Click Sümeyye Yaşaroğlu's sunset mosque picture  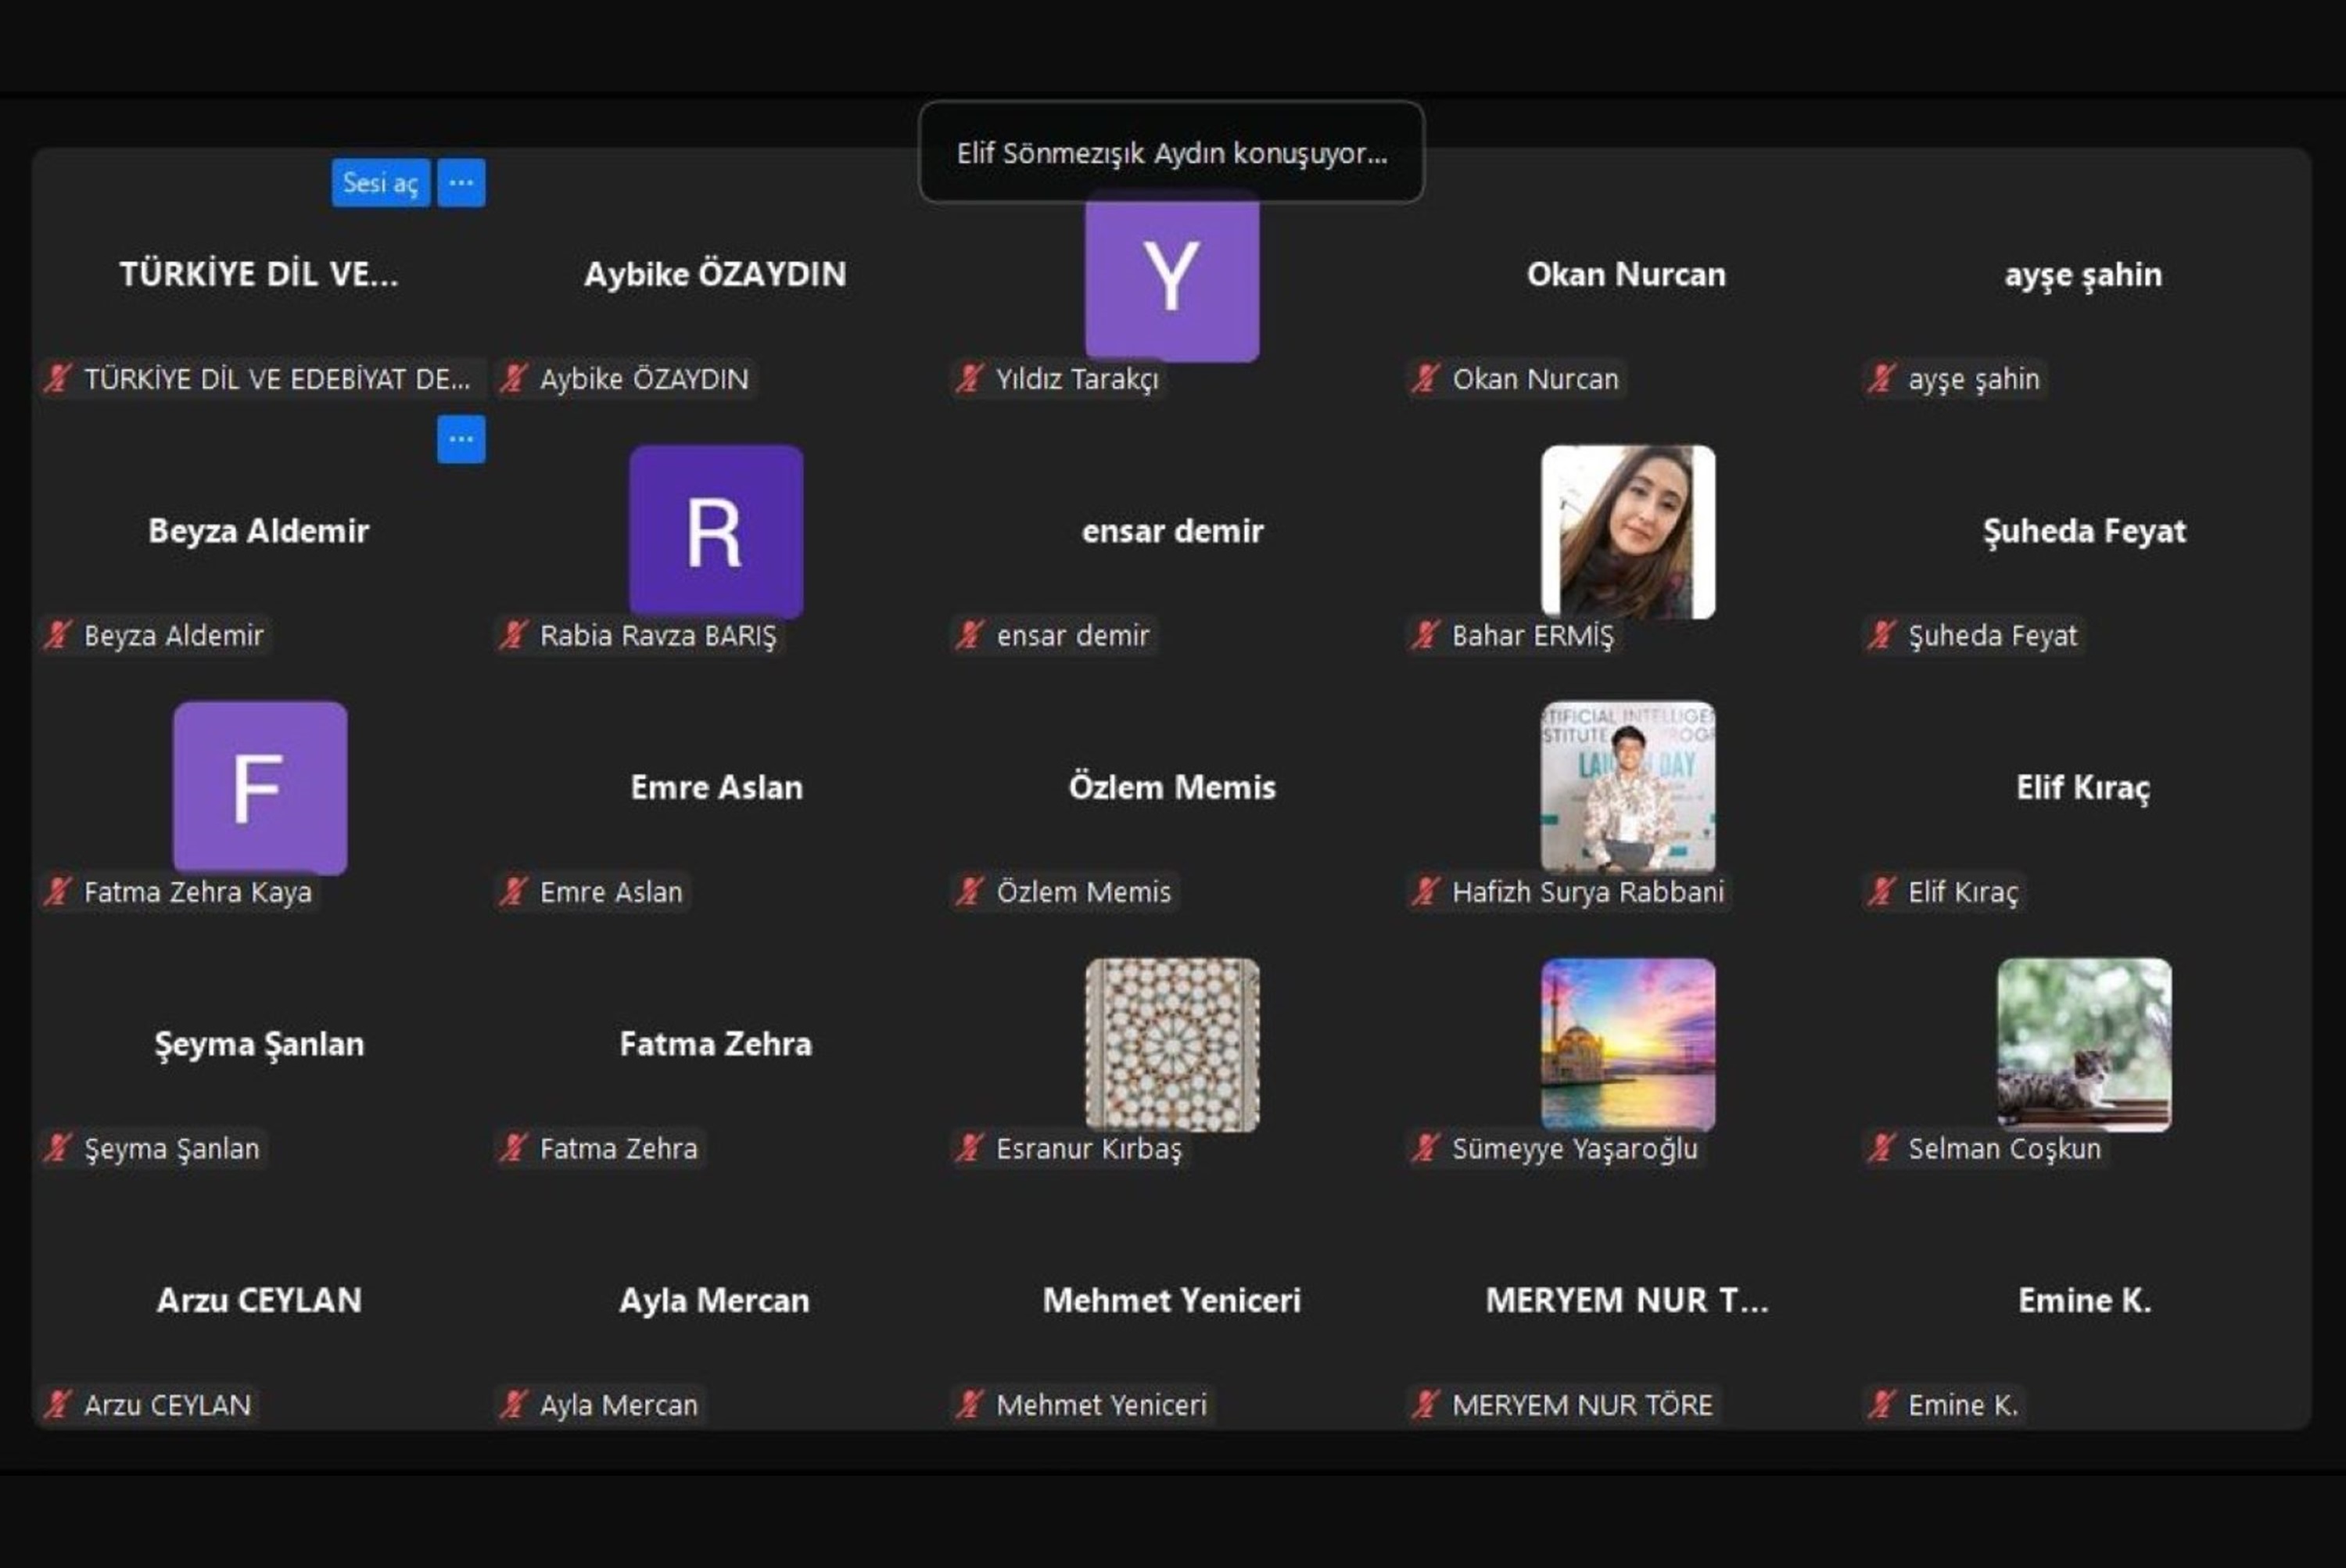pyautogui.click(x=1628, y=1044)
